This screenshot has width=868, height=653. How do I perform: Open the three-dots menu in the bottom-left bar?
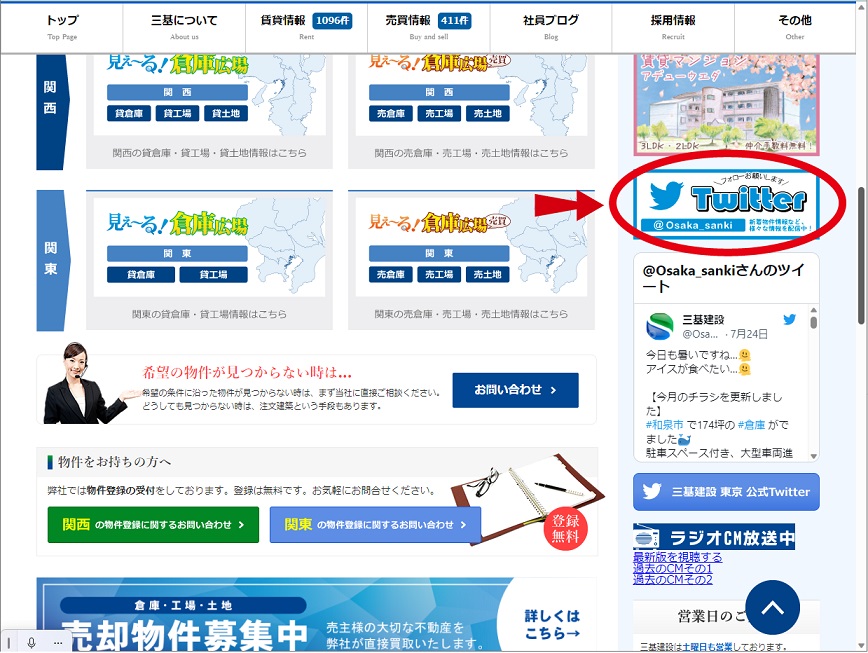[x=56, y=642]
